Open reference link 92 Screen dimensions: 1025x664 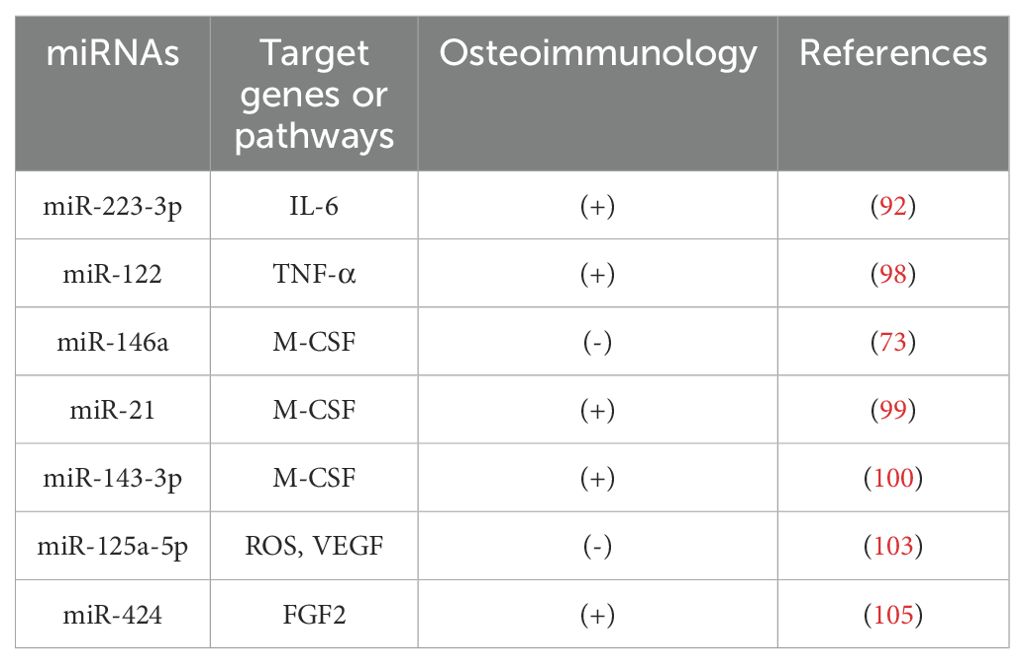893,205
